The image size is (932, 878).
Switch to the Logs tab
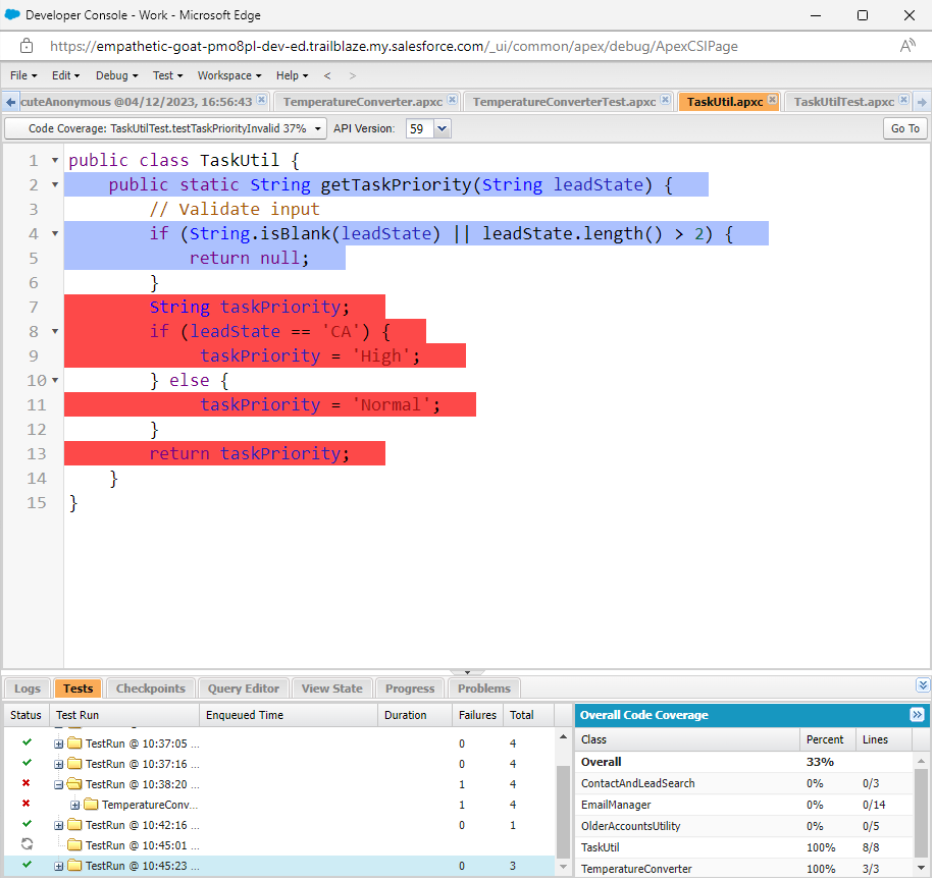[x=27, y=688]
